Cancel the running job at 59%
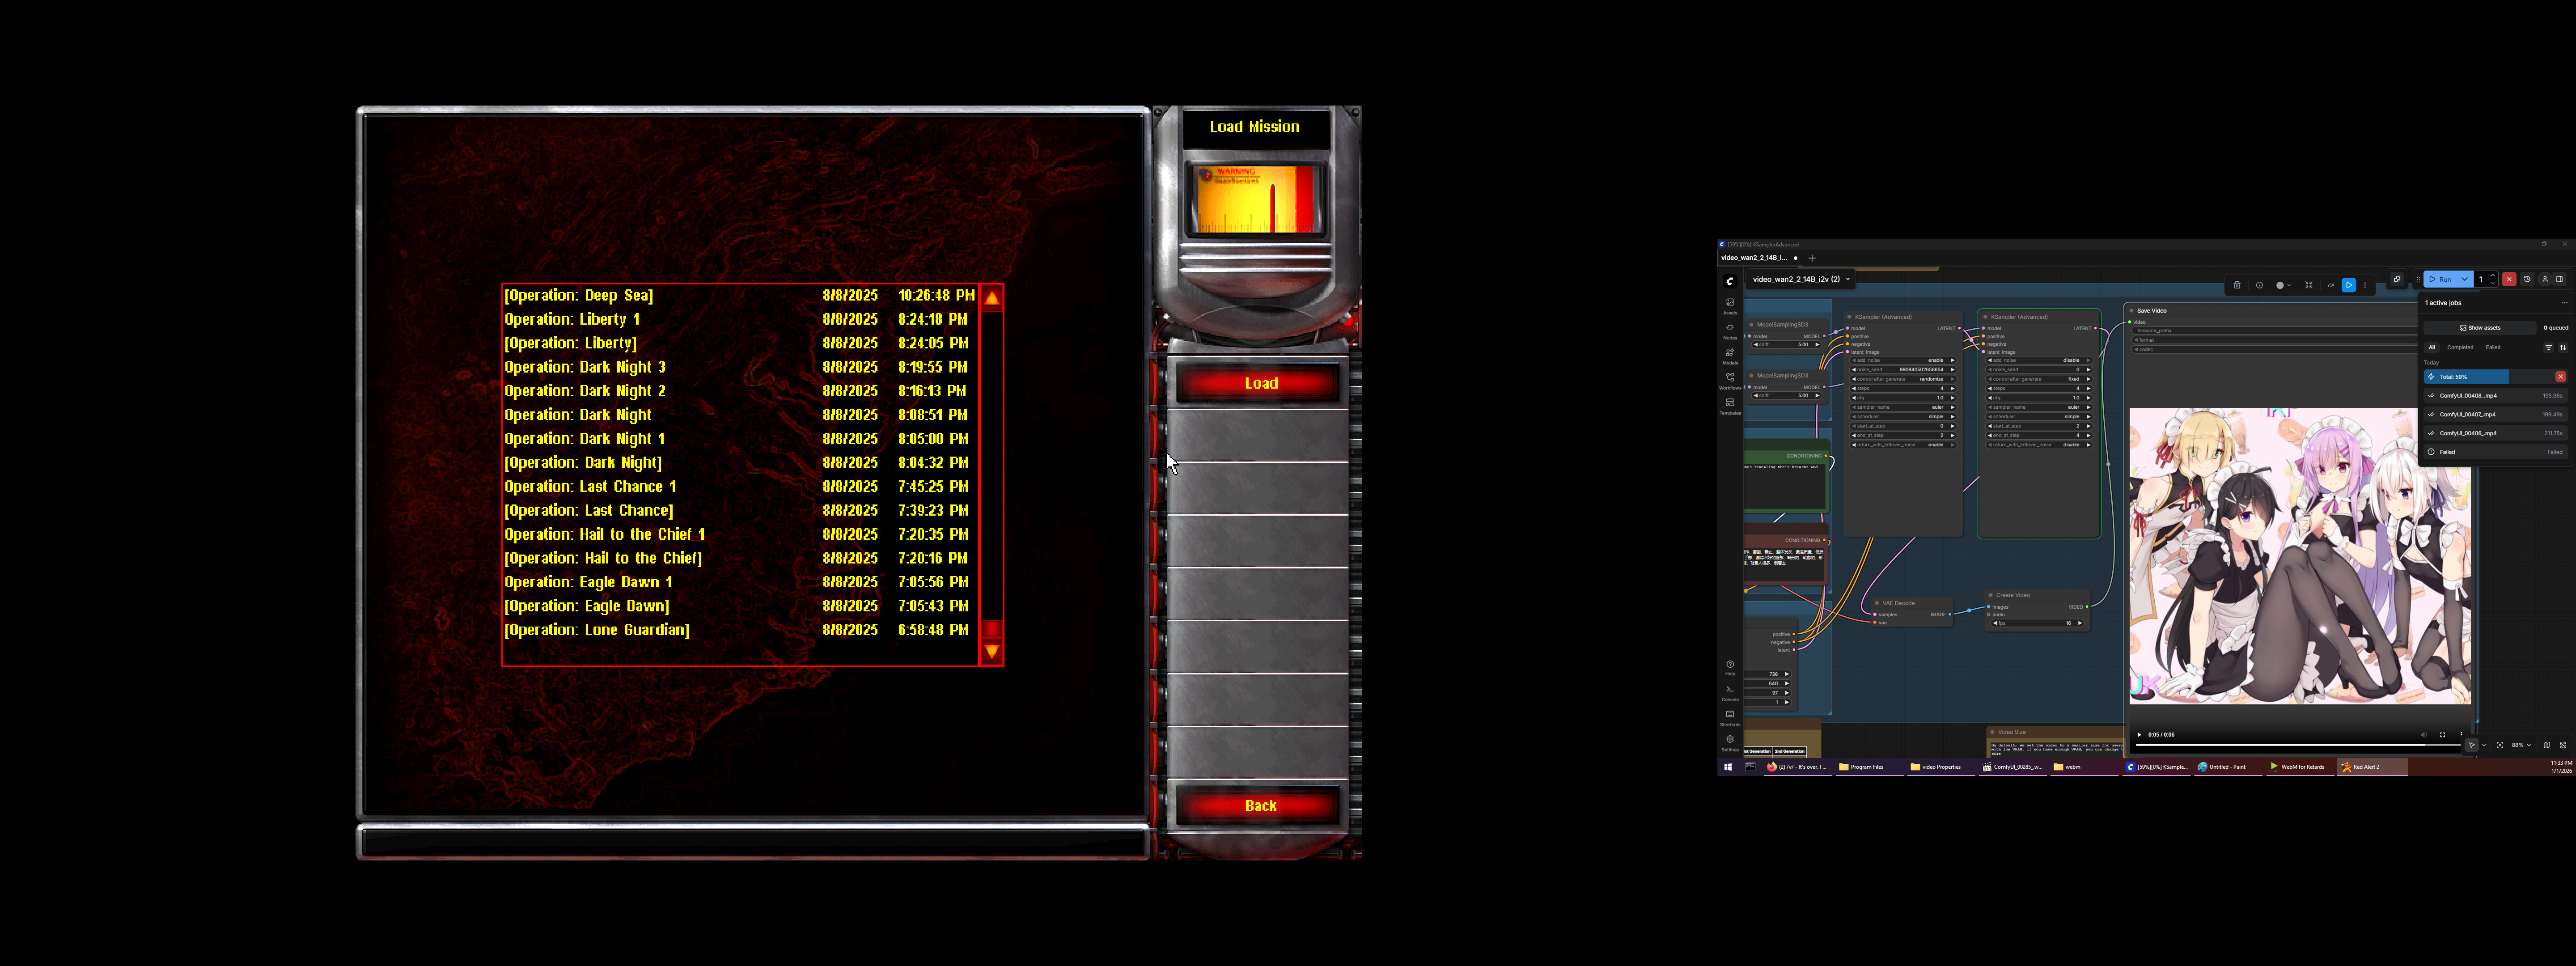2576x966 pixels. [x=2560, y=377]
